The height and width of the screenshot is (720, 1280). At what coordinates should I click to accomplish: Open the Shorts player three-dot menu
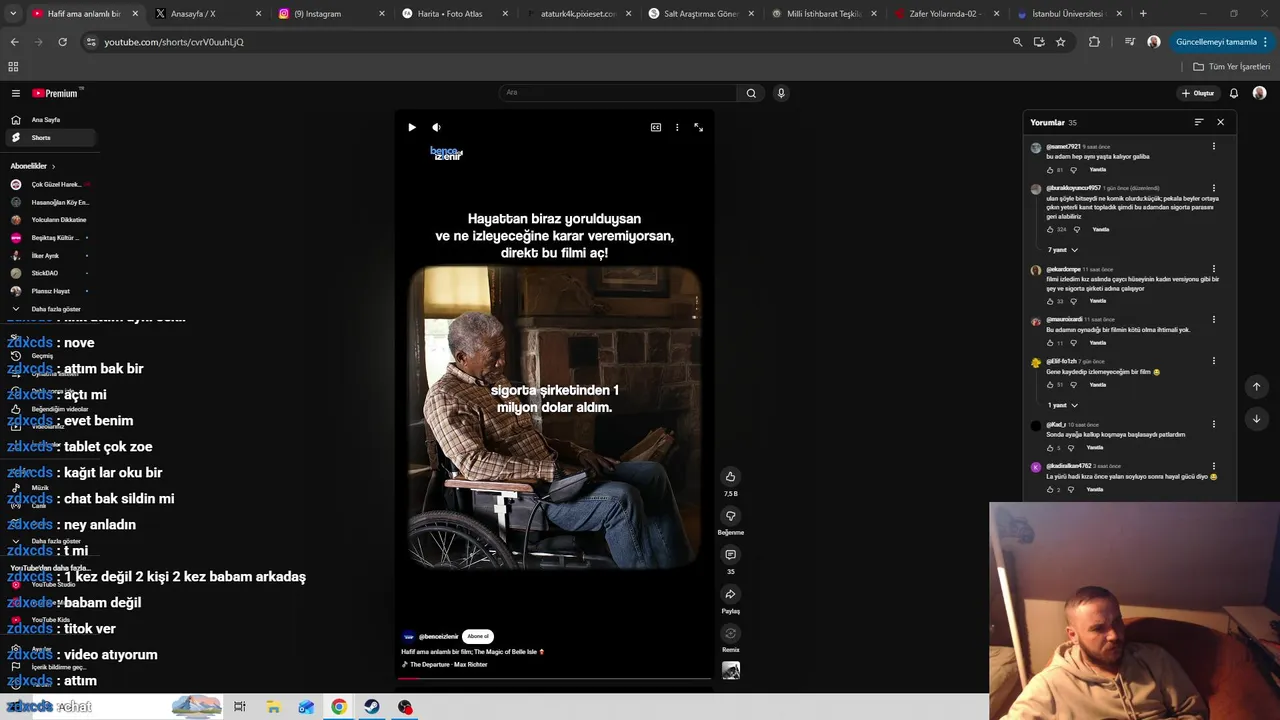pyautogui.click(x=677, y=127)
